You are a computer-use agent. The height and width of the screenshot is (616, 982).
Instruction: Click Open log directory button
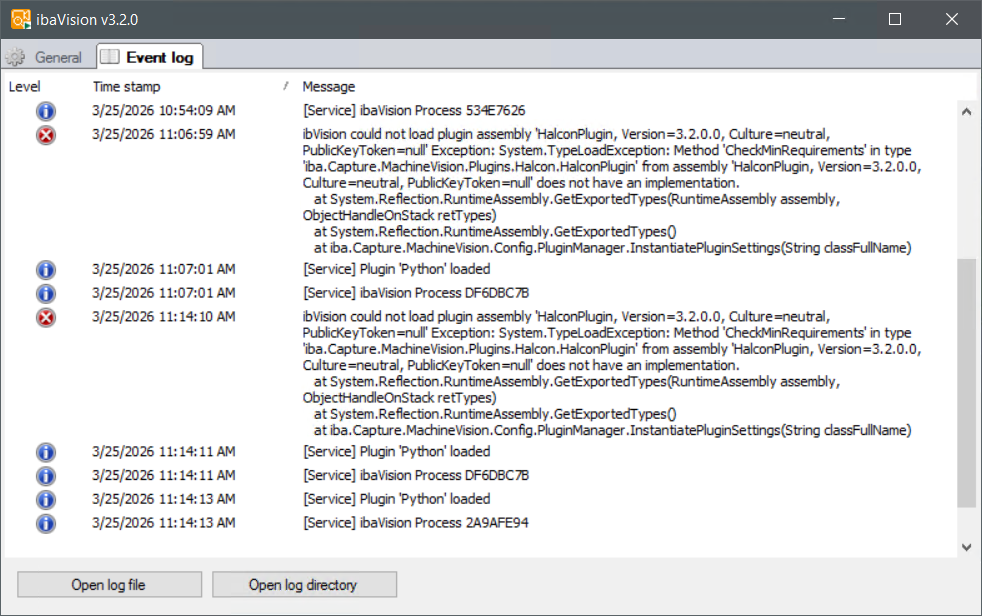304,585
